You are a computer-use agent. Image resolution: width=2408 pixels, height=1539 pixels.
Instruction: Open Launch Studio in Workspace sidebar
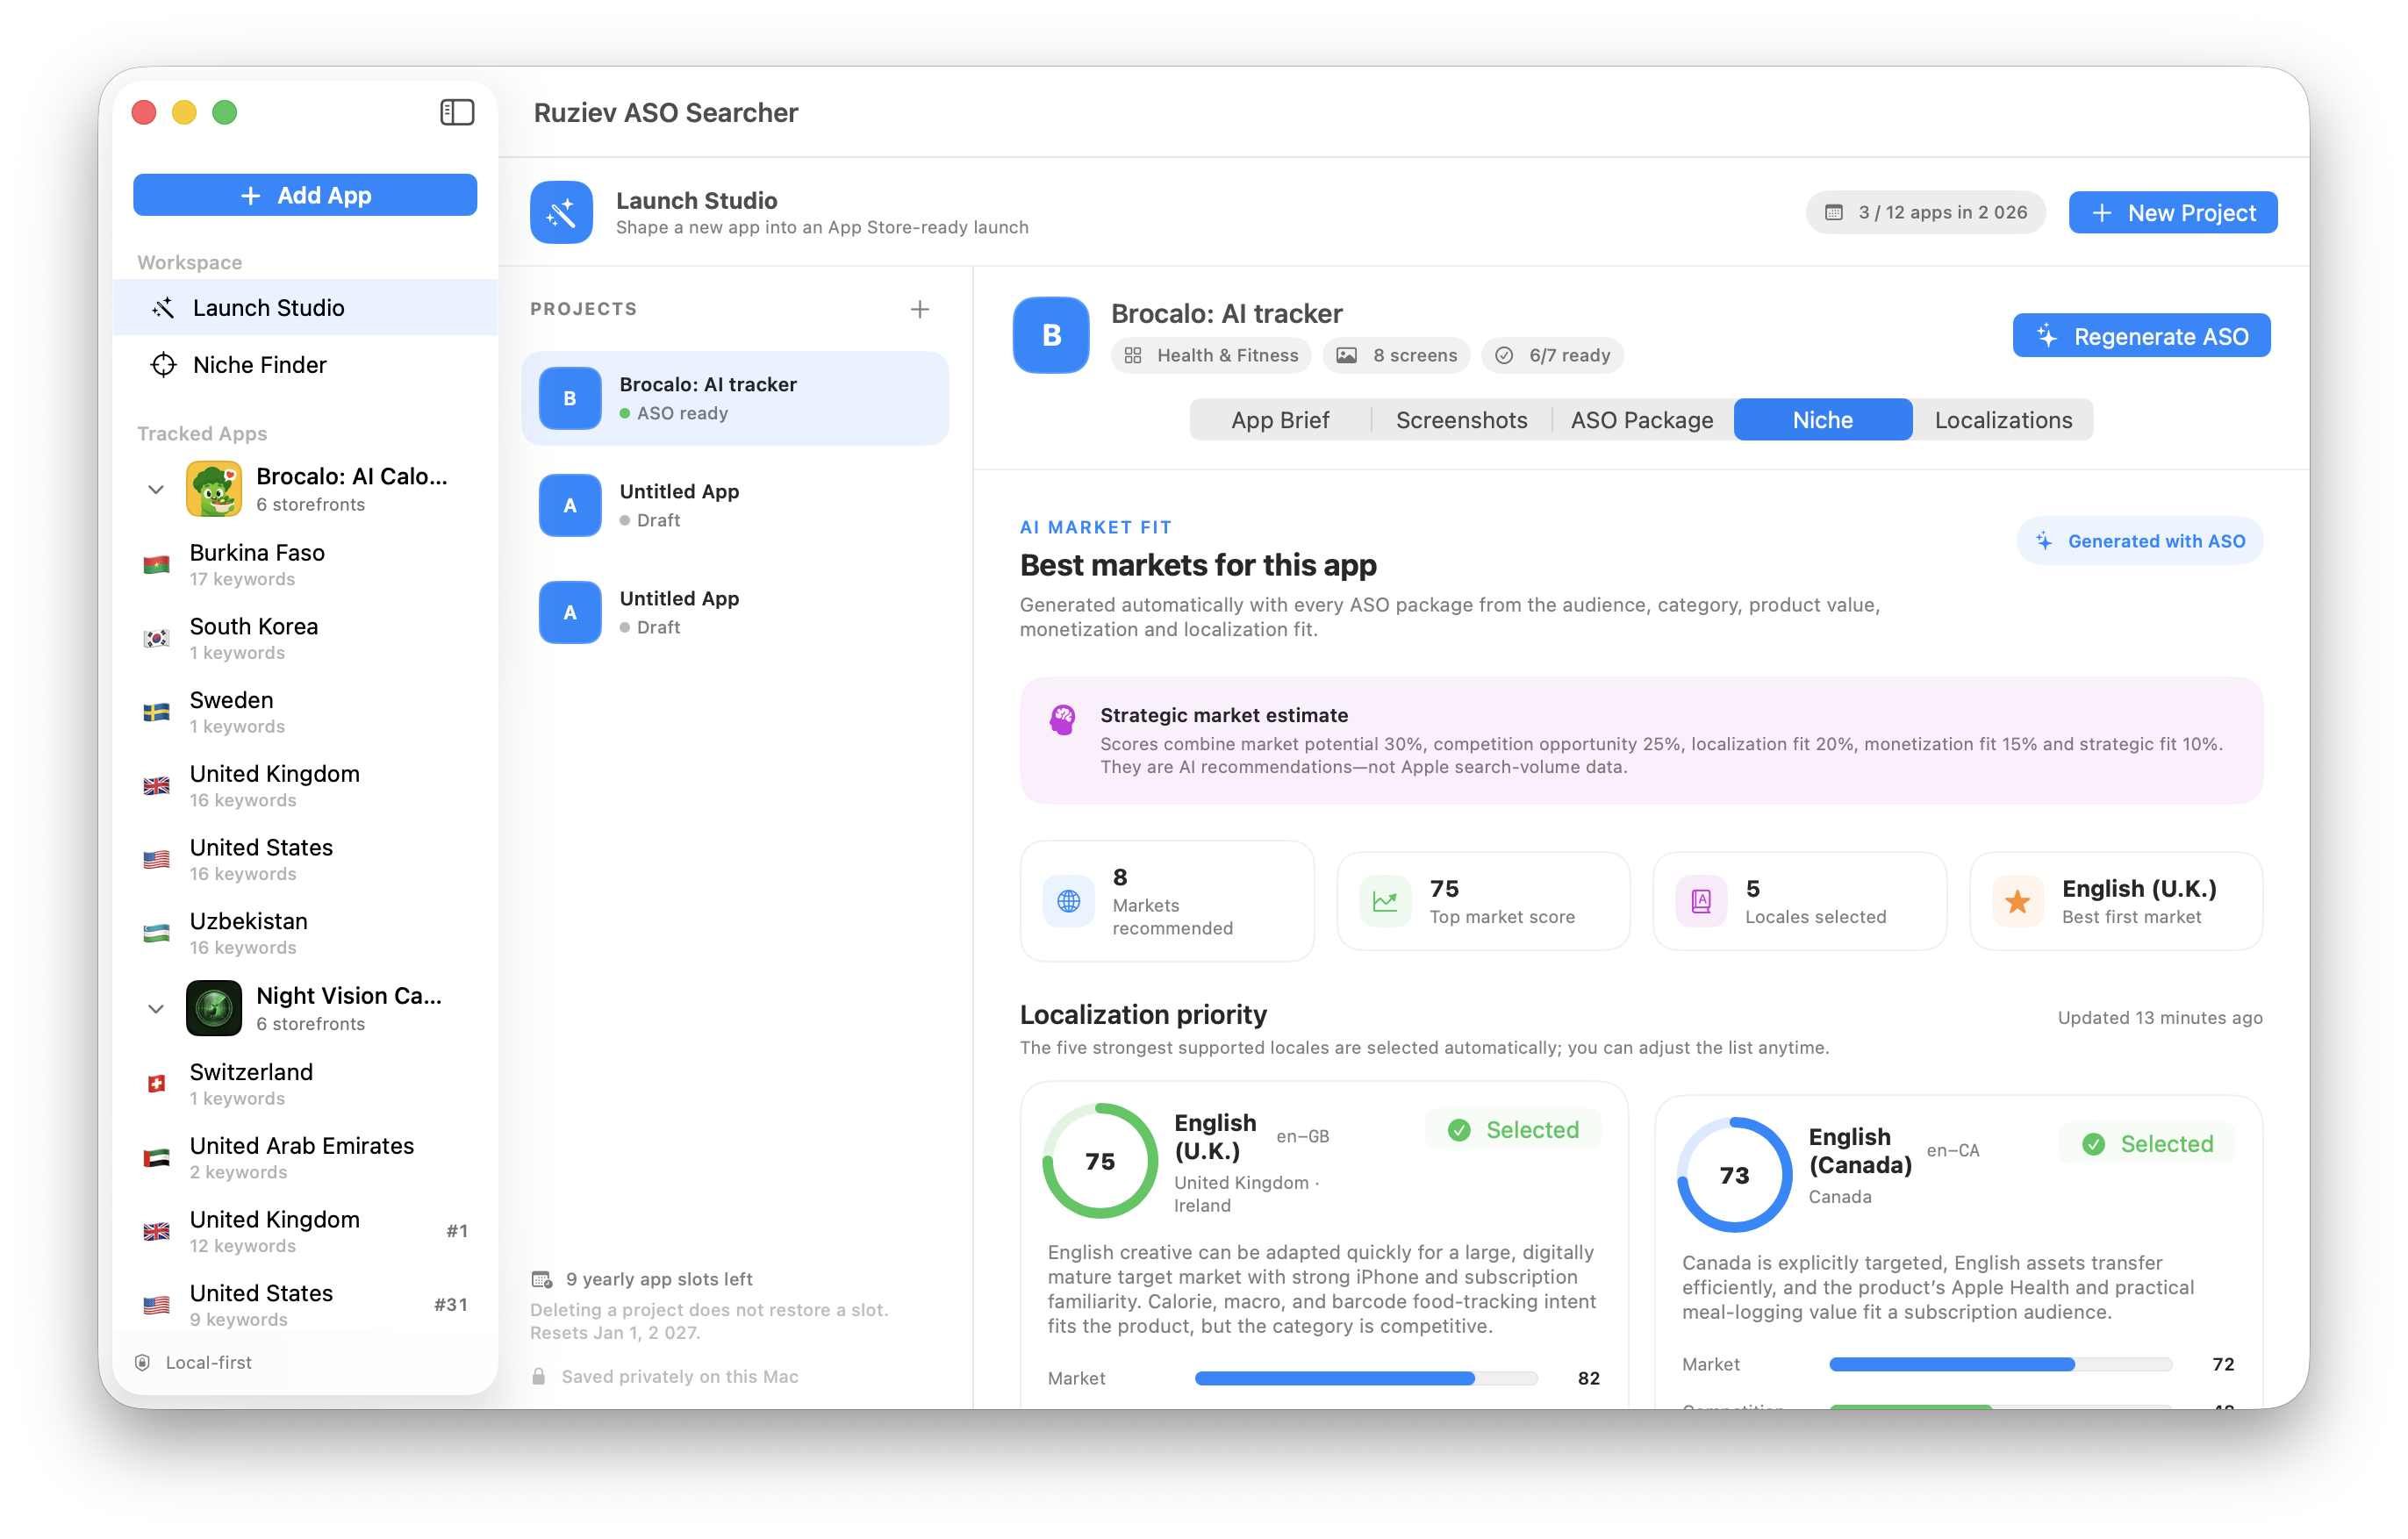coord(305,307)
